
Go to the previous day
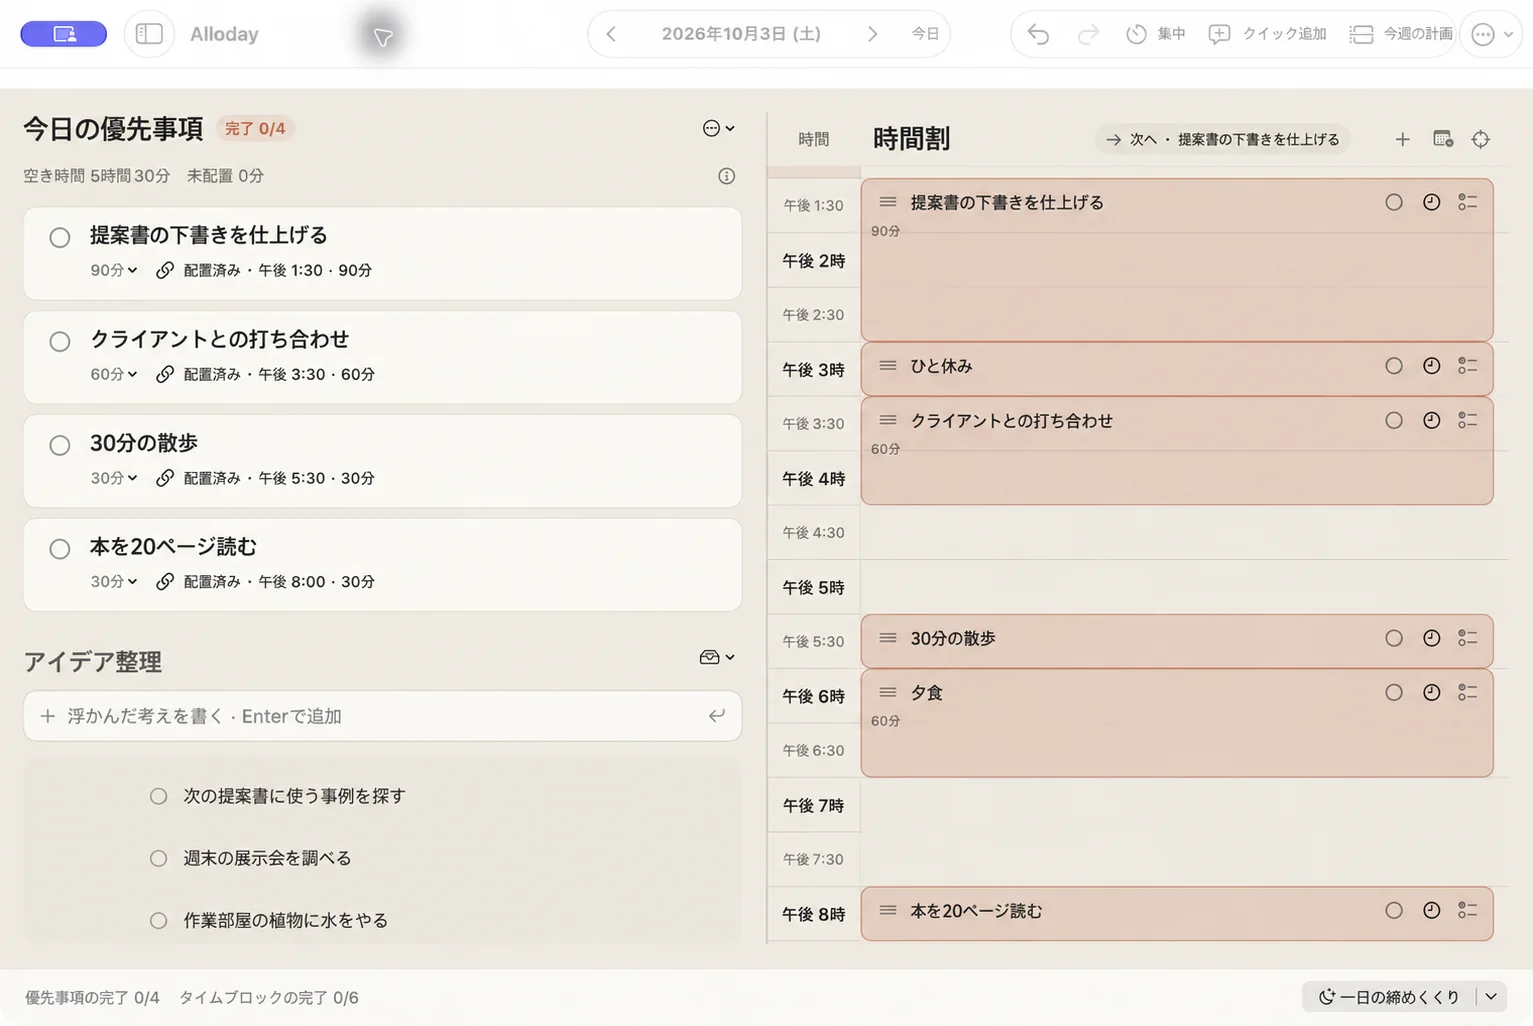tap(611, 34)
